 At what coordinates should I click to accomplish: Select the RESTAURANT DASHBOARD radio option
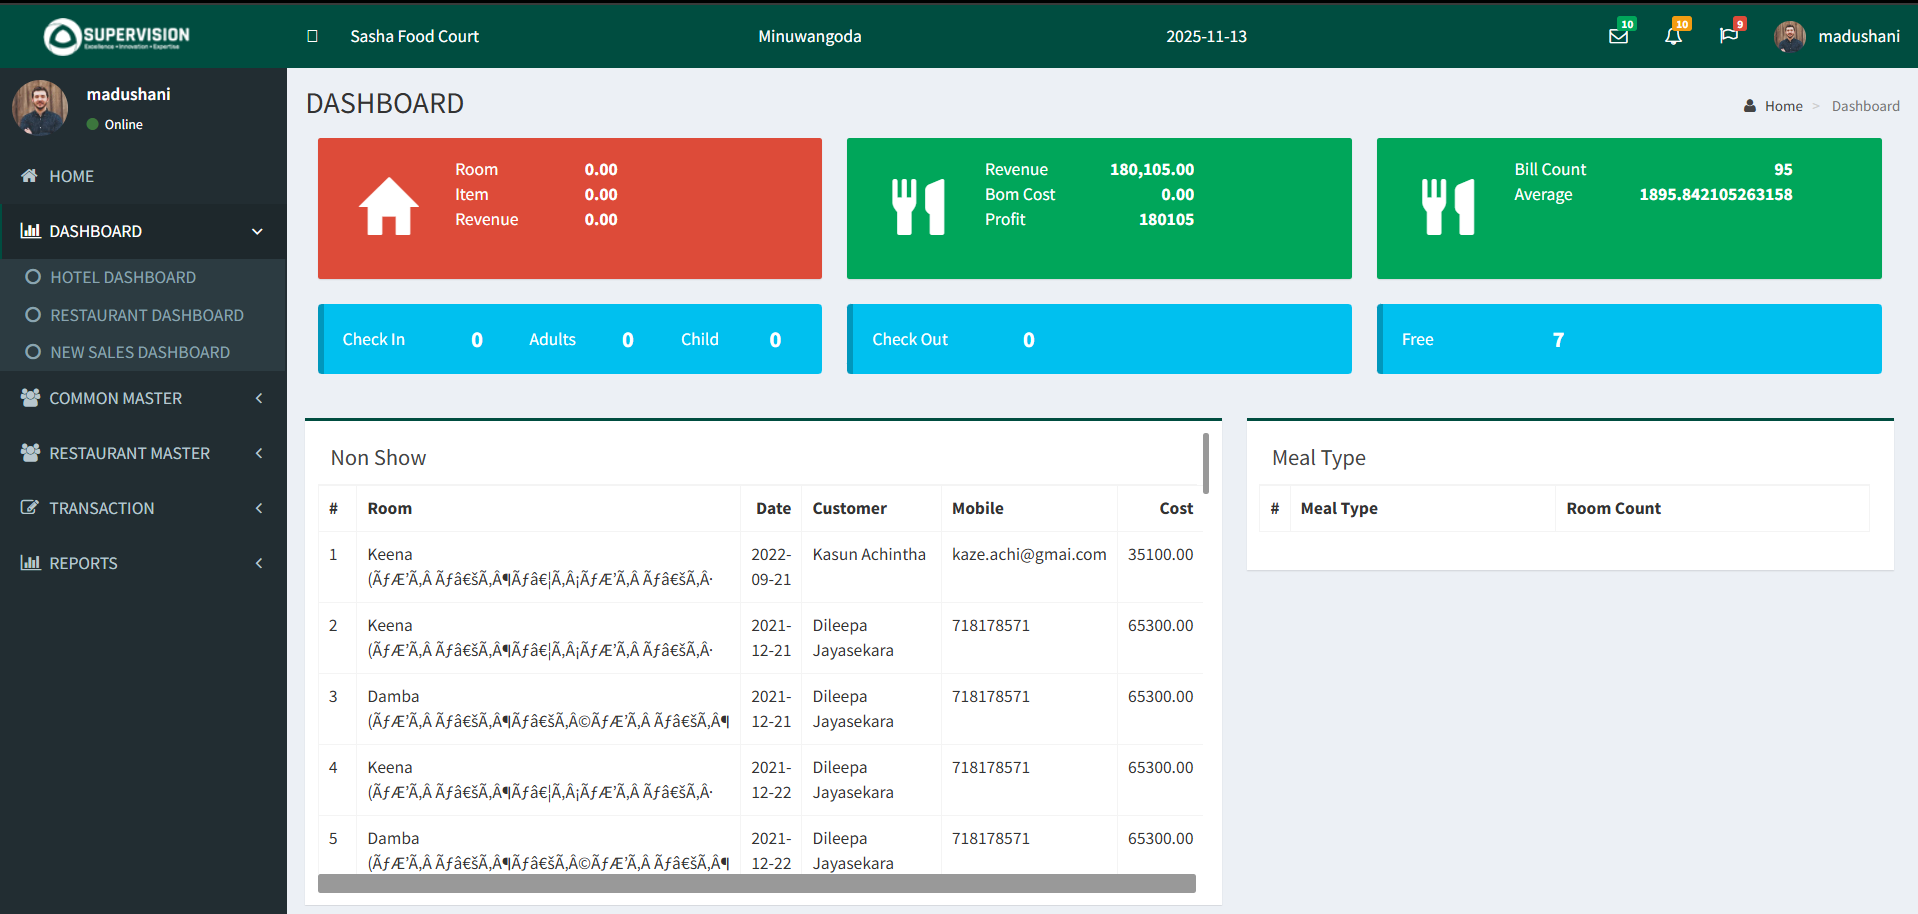tap(33, 315)
